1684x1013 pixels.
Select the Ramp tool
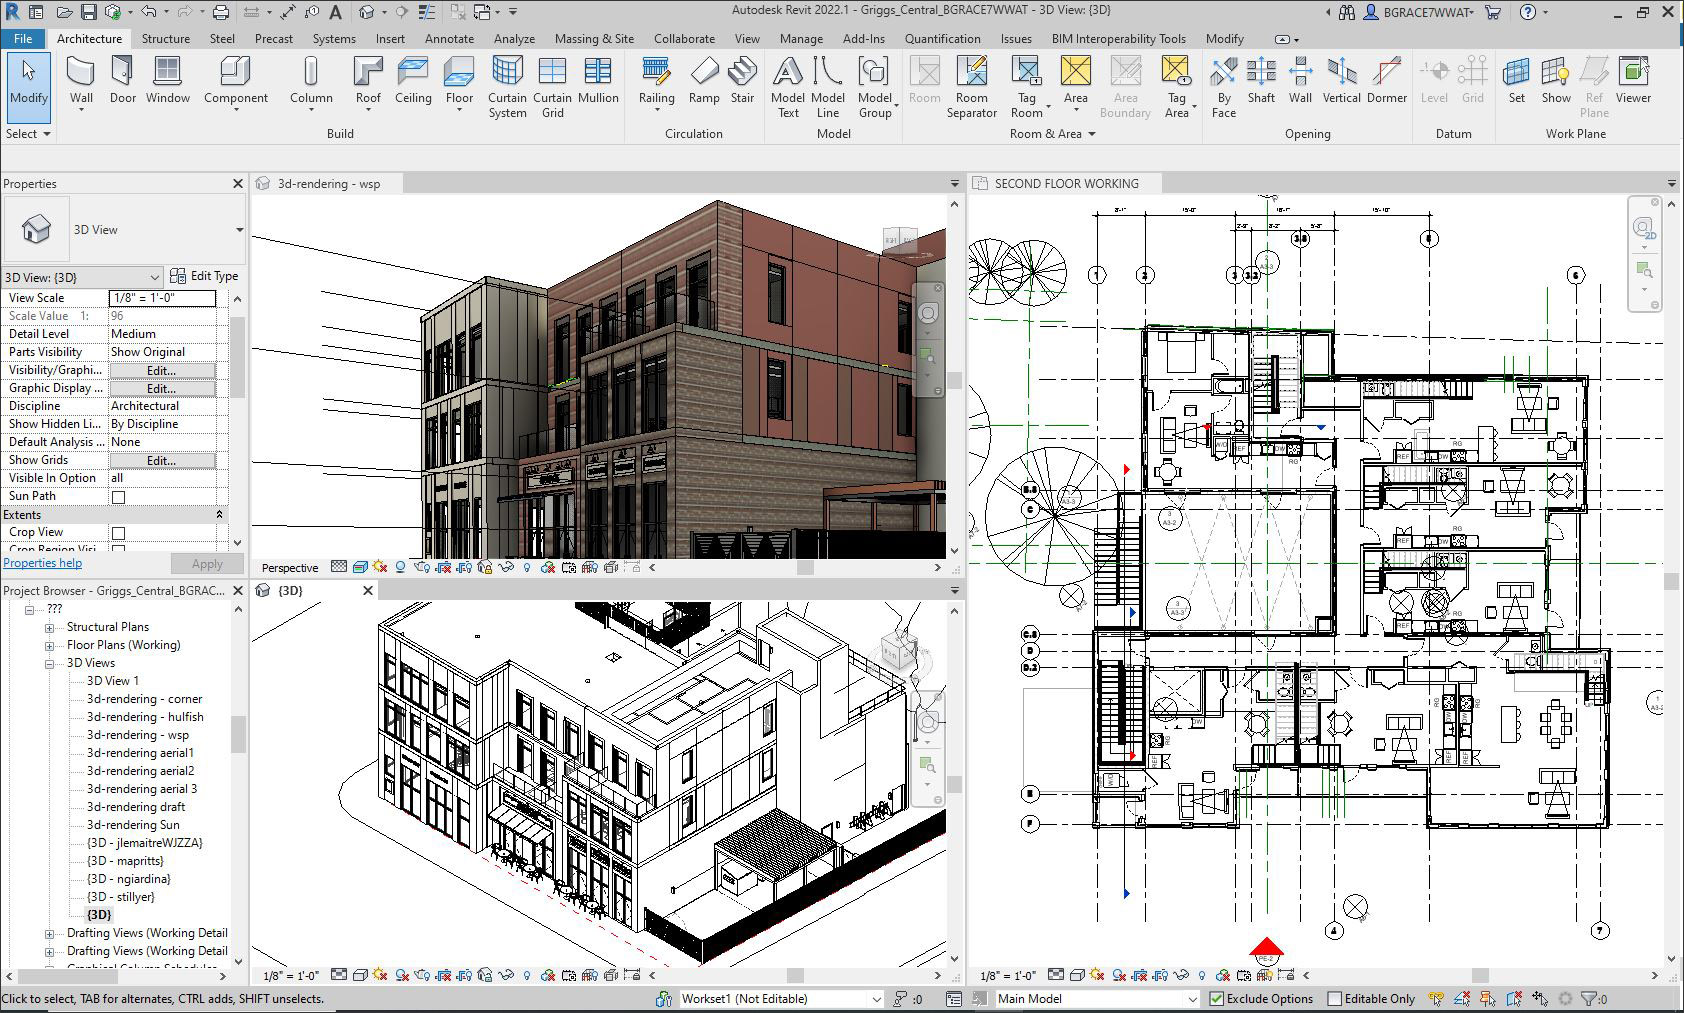click(704, 80)
